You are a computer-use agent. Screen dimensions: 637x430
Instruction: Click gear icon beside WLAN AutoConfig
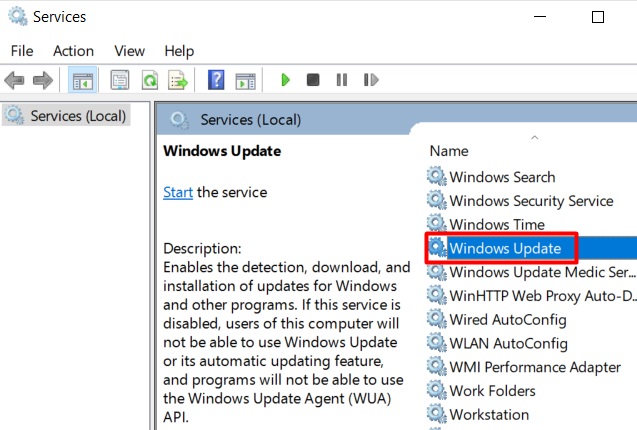click(437, 343)
